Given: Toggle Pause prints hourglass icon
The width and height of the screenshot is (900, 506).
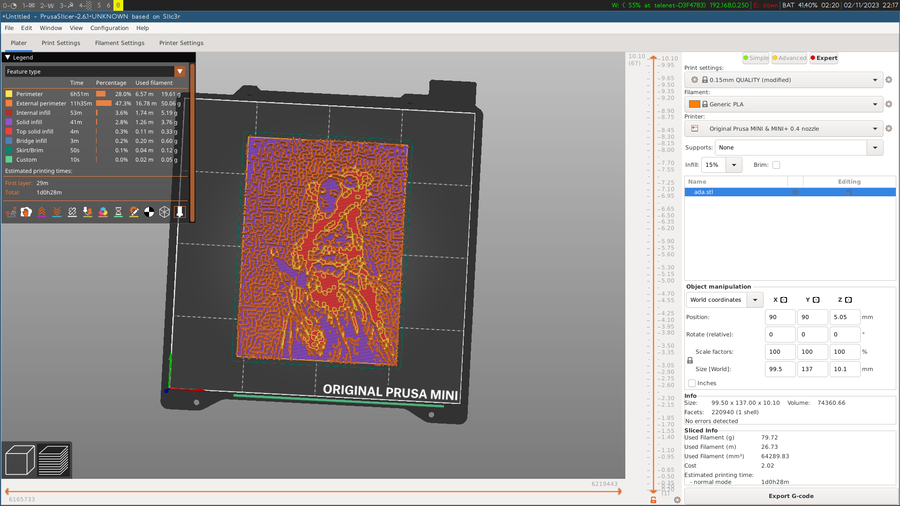Looking at the screenshot, I should [x=118, y=212].
